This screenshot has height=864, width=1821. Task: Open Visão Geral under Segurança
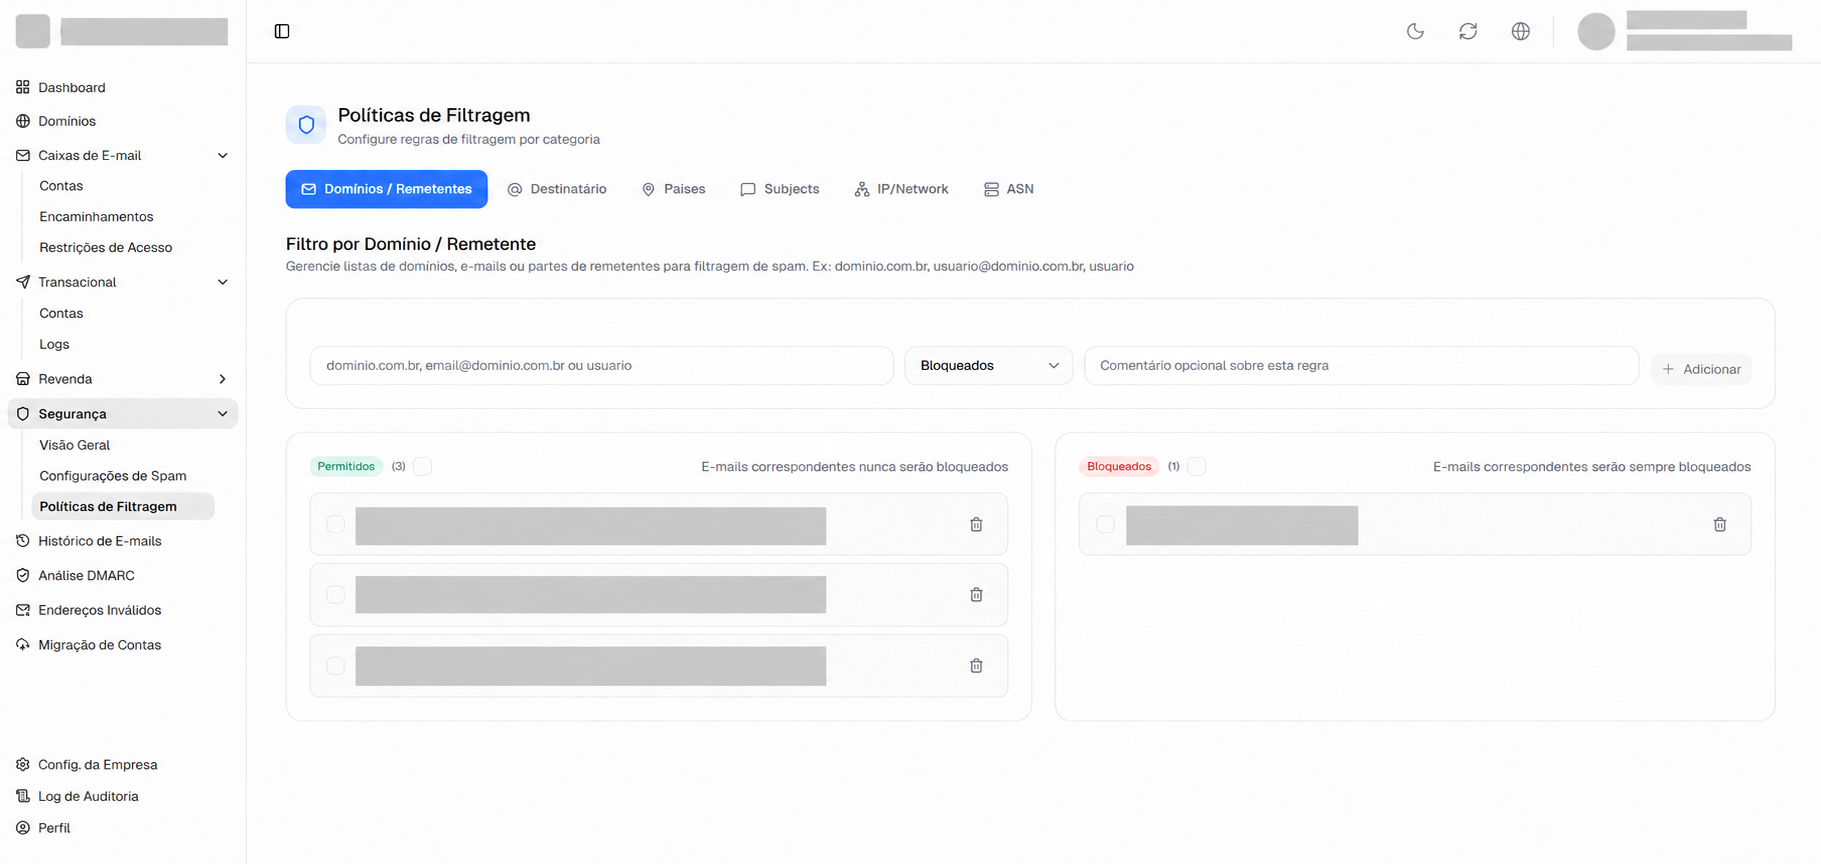coord(75,445)
